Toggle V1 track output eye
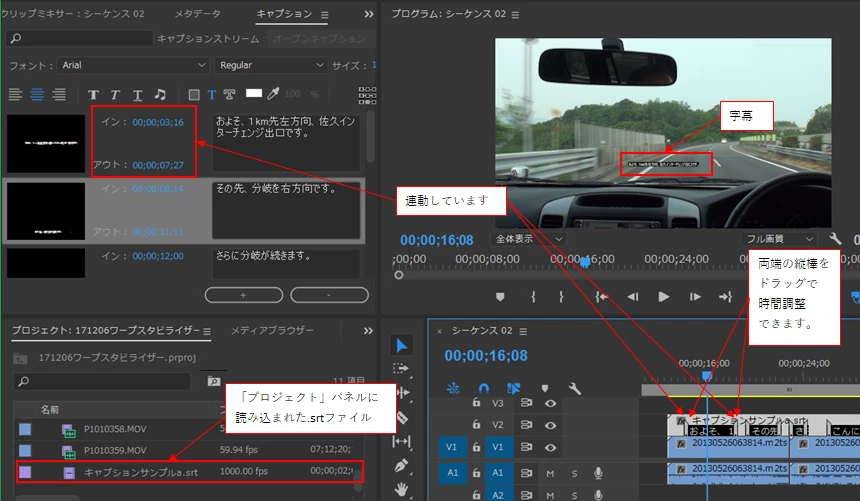Viewport: 860px width, 501px height. (550, 447)
